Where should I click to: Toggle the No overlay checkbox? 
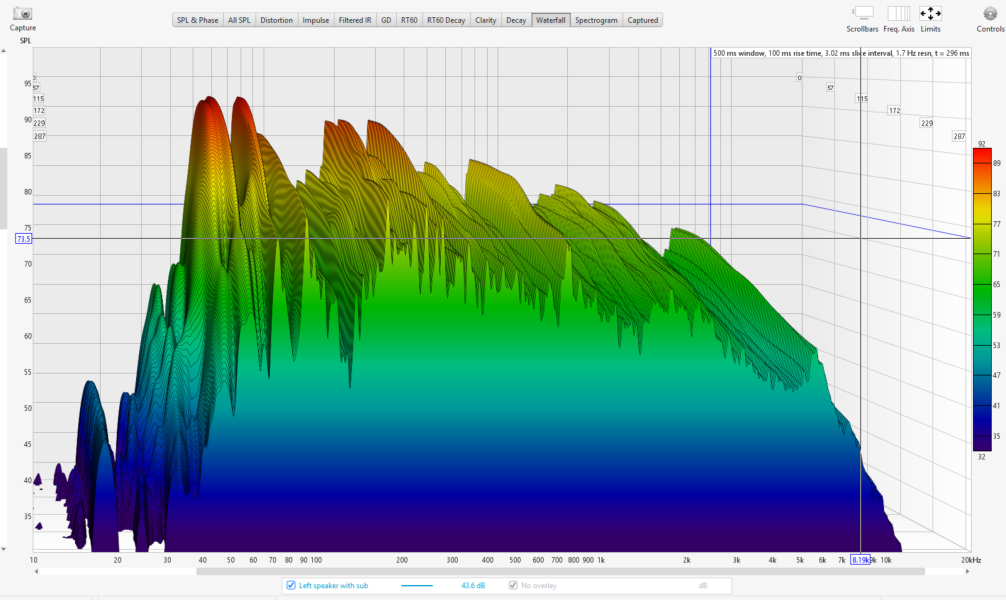pyautogui.click(x=514, y=585)
